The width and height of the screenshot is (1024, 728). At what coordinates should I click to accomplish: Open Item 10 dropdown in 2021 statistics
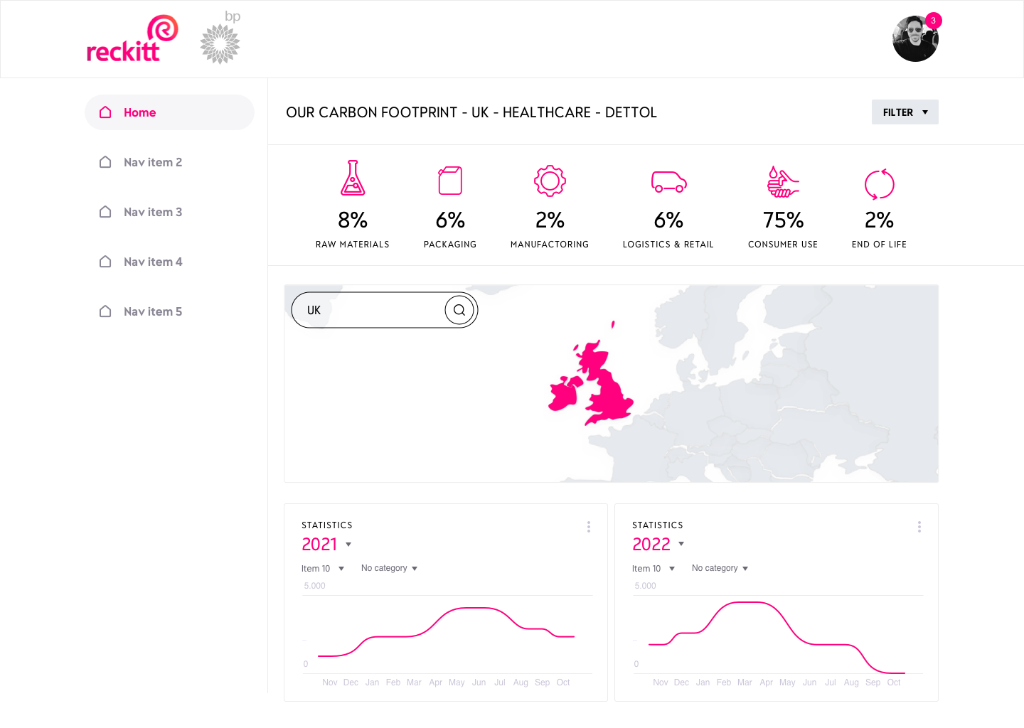click(323, 568)
